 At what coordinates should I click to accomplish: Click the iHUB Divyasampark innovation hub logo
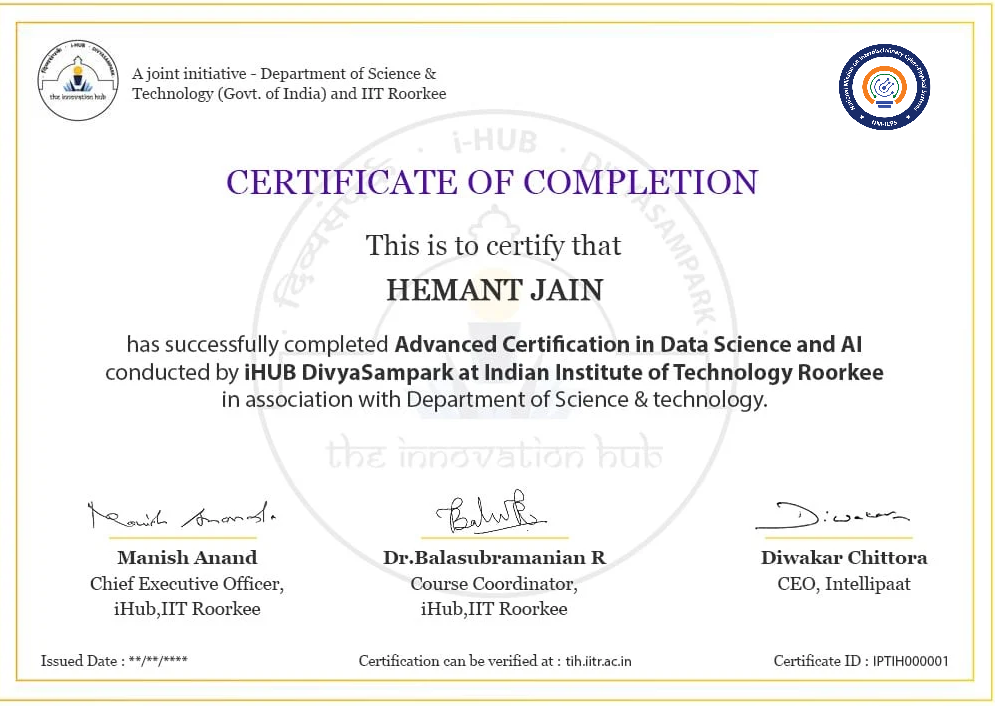tap(78, 80)
